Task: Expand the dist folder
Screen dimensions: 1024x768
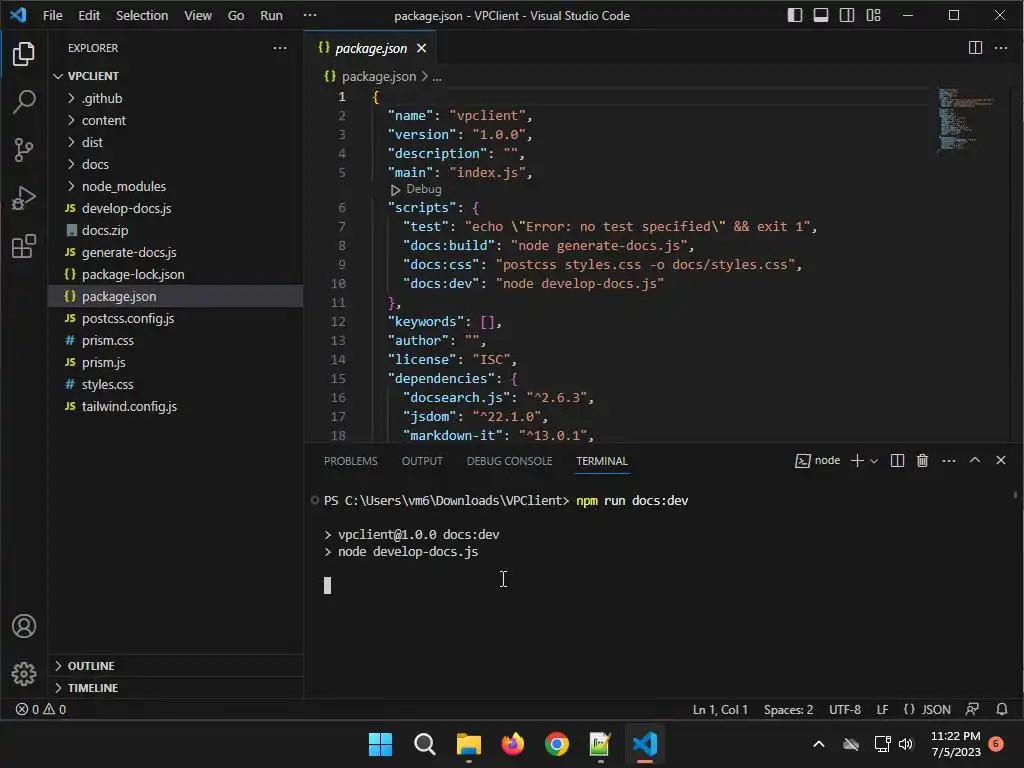Action: tap(176, 142)
